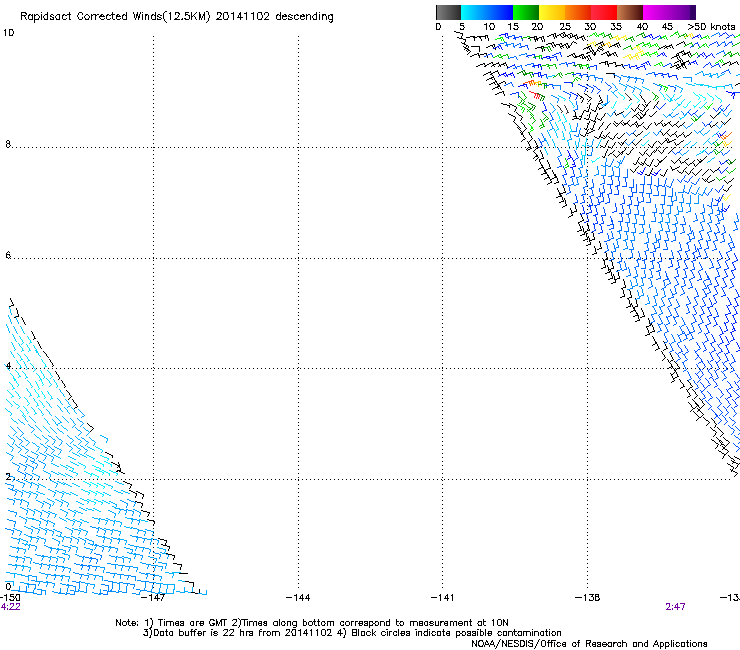The width and height of the screenshot is (740, 650).
Task: Click the longitude label '-141'
Action: 443,598
